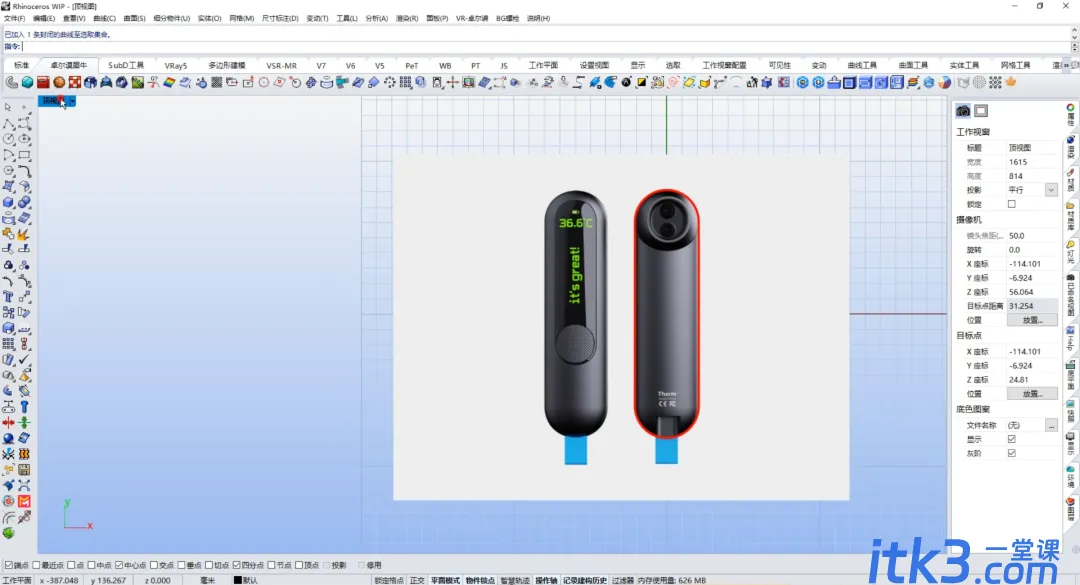This screenshot has height=585, width=1080.
Task: Toggle the 锁定 lock checkbox in viewport panel
Action: click(x=1012, y=204)
